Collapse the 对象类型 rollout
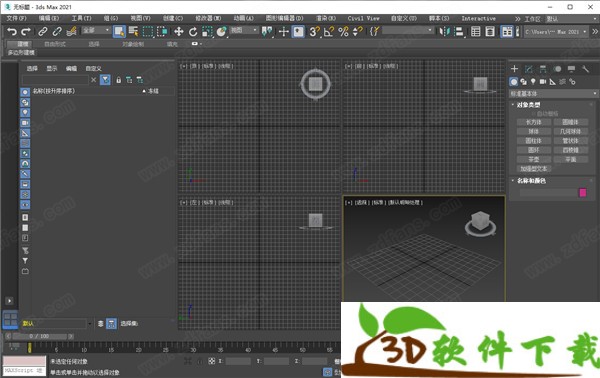 (528, 105)
